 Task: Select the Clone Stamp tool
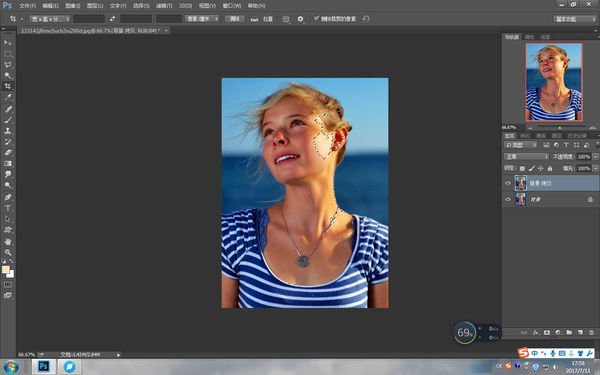[x=8, y=130]
